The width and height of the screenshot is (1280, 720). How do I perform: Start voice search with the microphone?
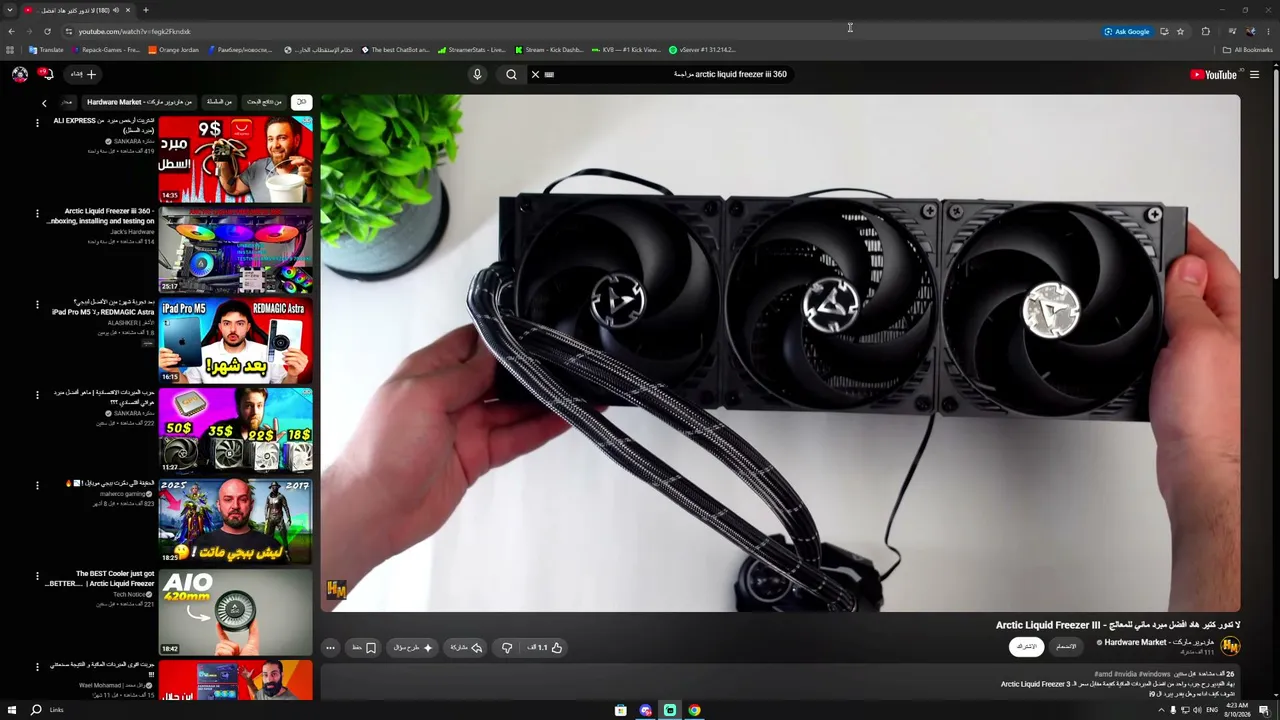[477, 74]
